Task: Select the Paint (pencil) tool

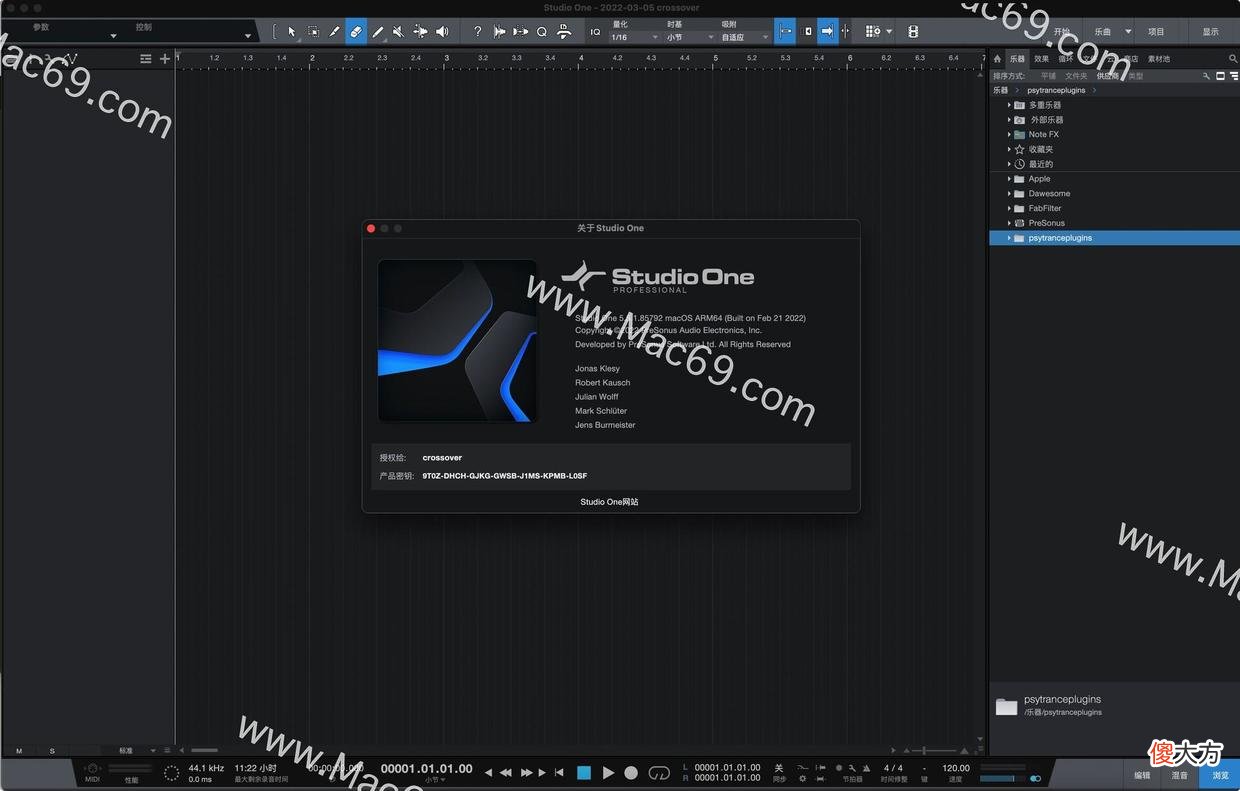Action: point(378,32)
